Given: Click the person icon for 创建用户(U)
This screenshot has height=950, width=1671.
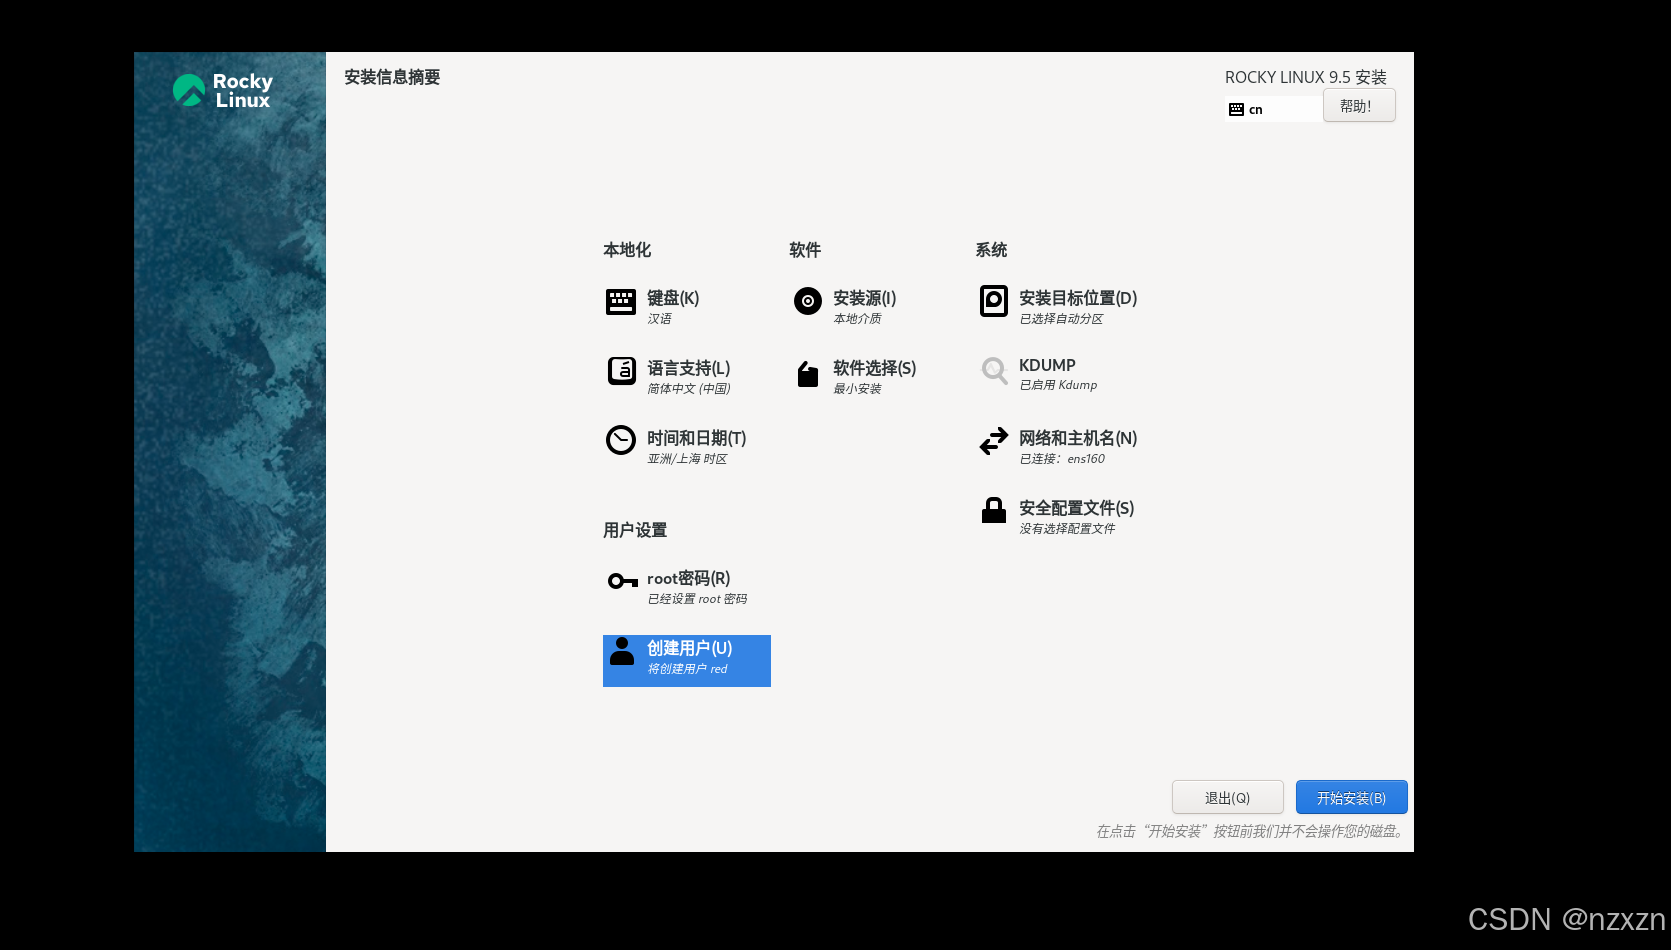Looking at the screenshot, I should (x=621, y=651).
